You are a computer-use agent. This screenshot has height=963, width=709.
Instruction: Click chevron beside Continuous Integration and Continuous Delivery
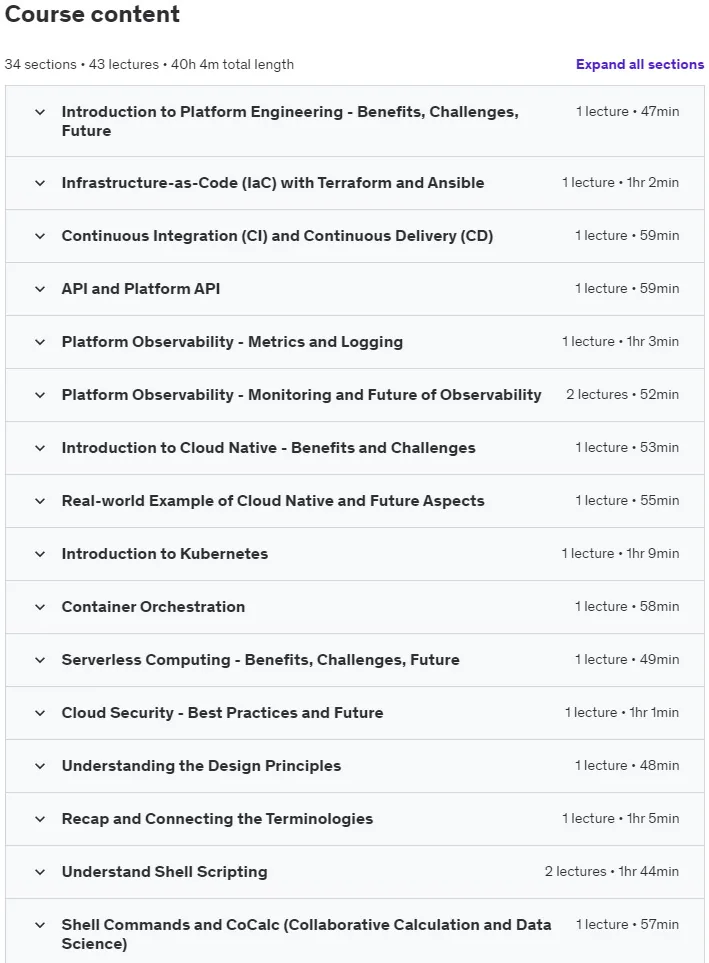coord(40,236)
